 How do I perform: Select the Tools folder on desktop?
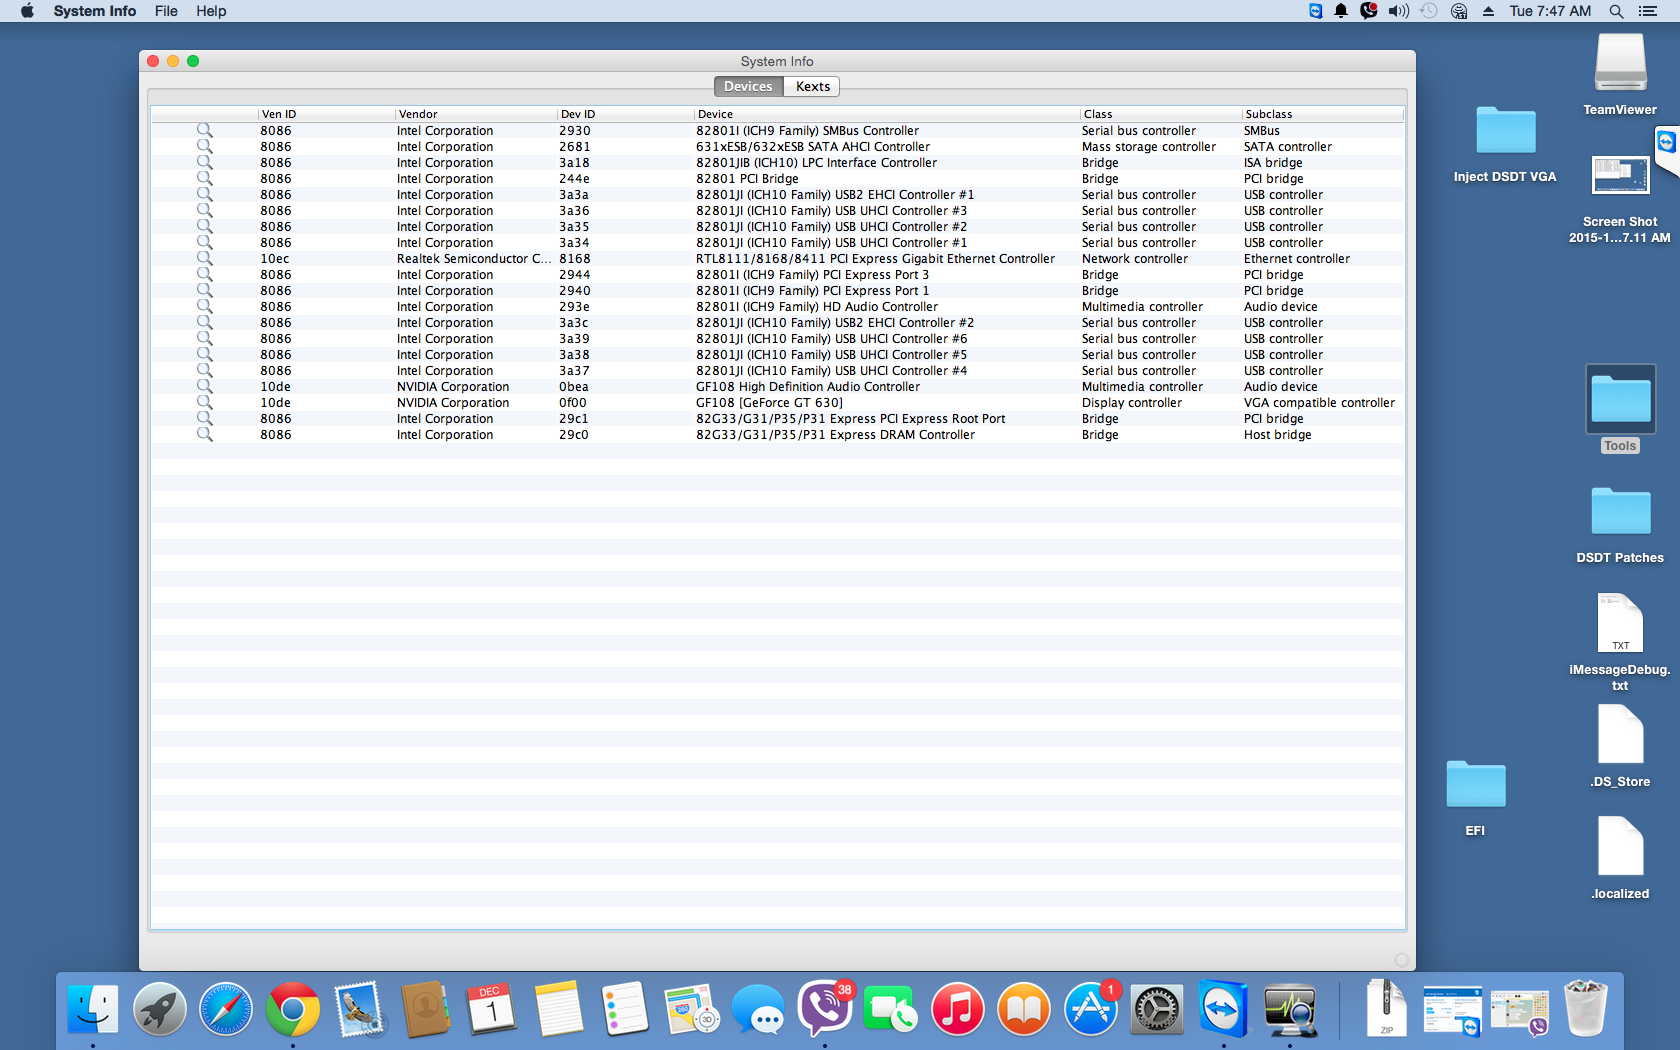pyautogui.click(x=1620, y=410)
